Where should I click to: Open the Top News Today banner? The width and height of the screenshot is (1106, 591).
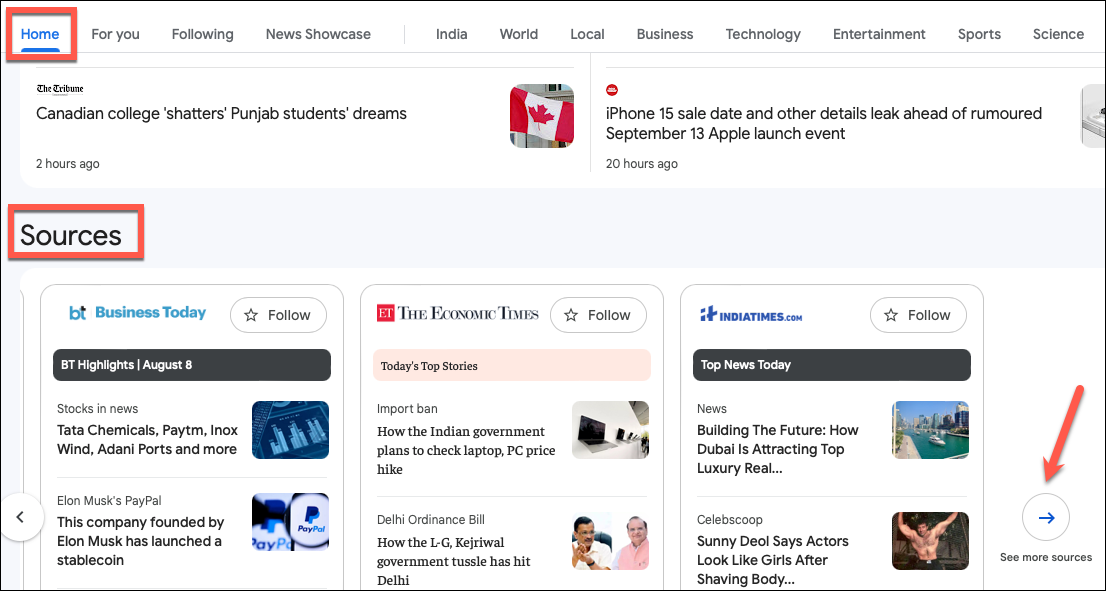(x=832, y=365)
